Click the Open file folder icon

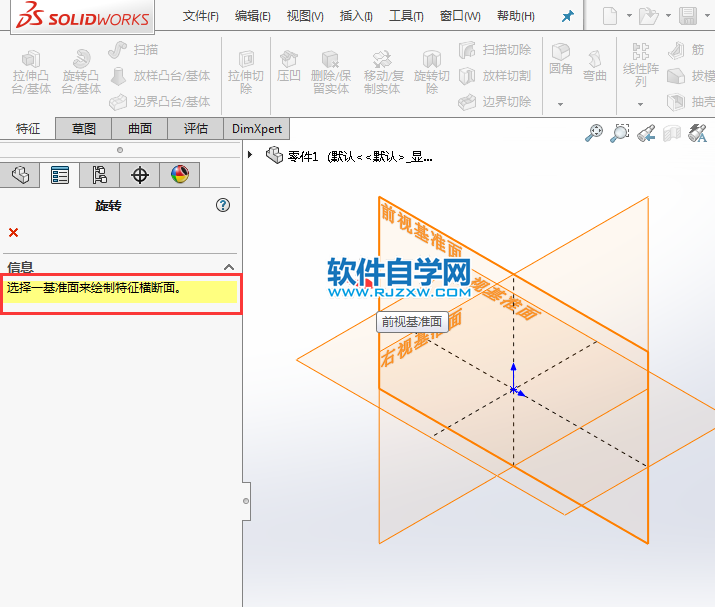click(648, 16)
